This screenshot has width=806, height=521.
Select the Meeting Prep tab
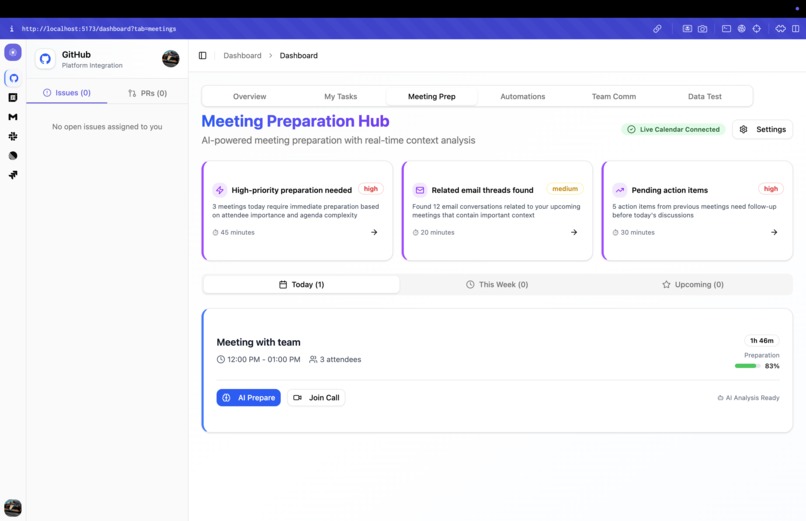tap(432, 97)
